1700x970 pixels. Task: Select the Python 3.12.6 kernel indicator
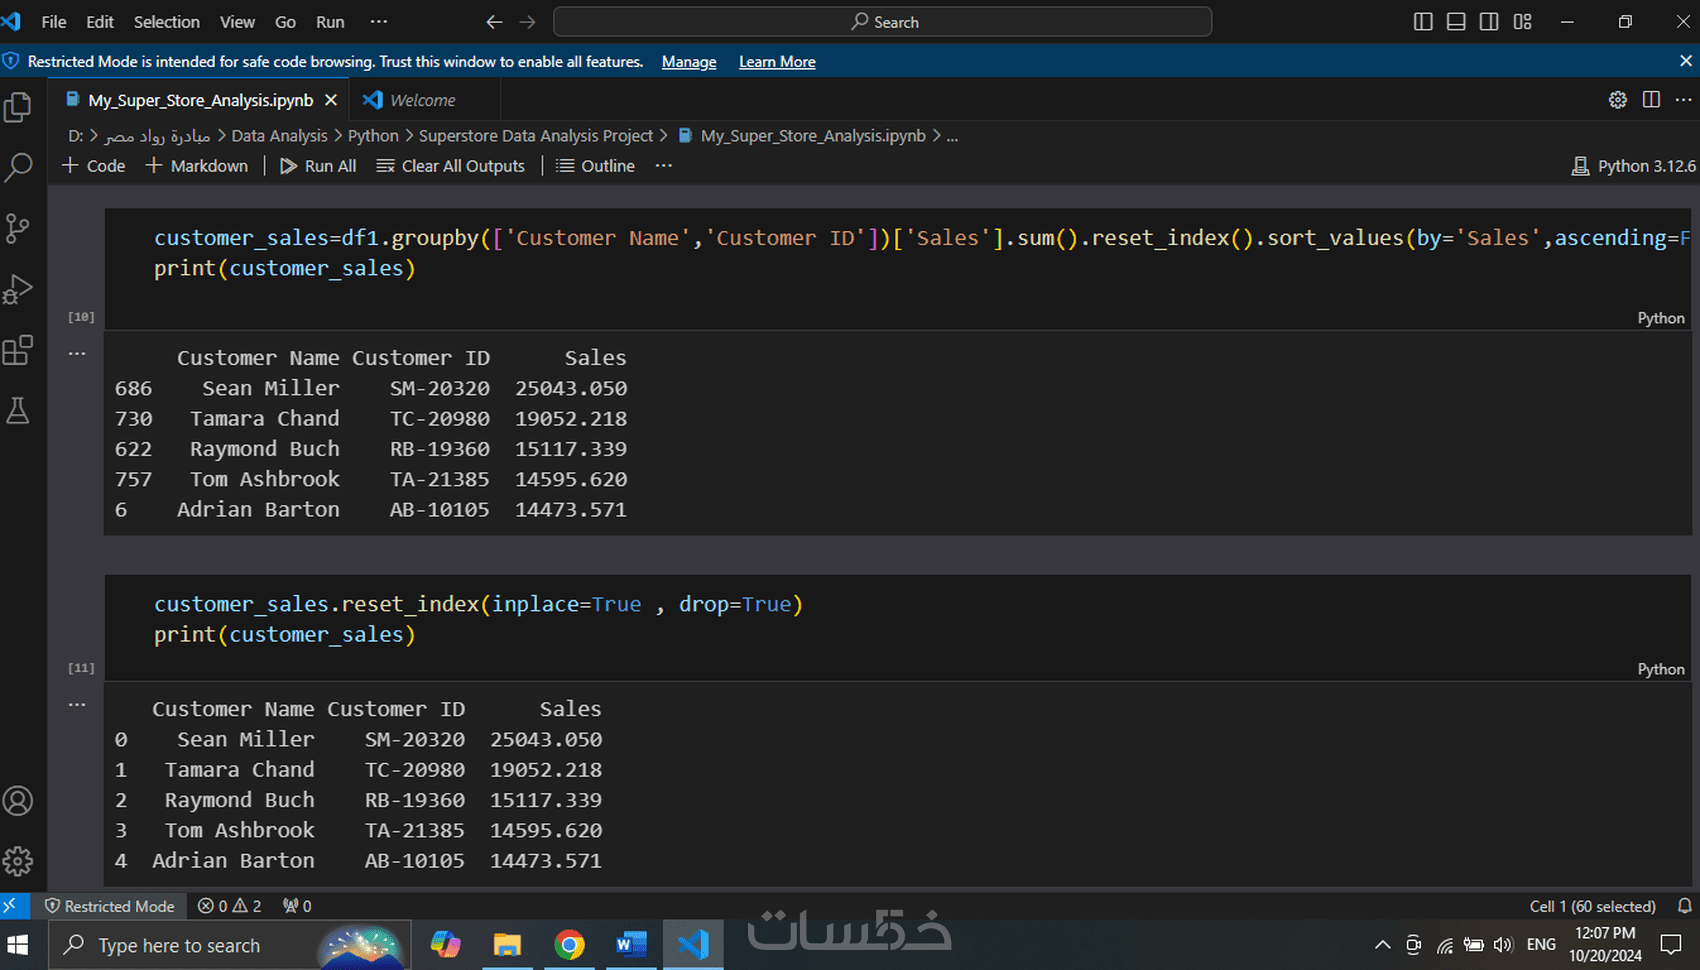point(1634,165)
